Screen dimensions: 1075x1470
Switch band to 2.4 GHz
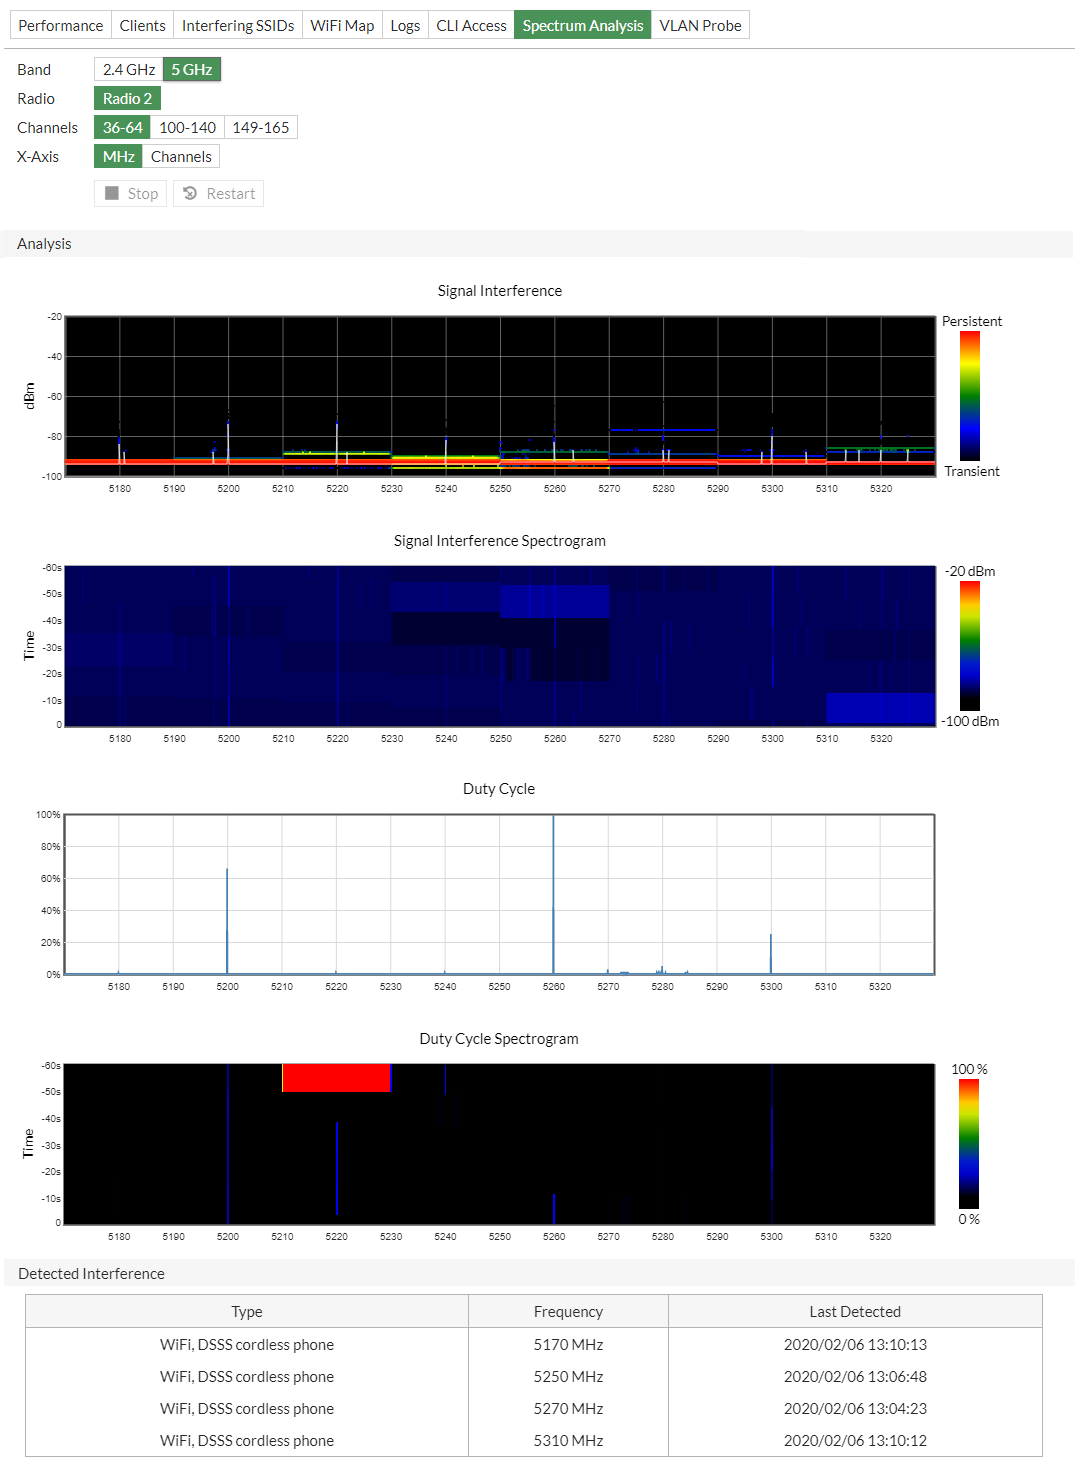click(127, 69)
